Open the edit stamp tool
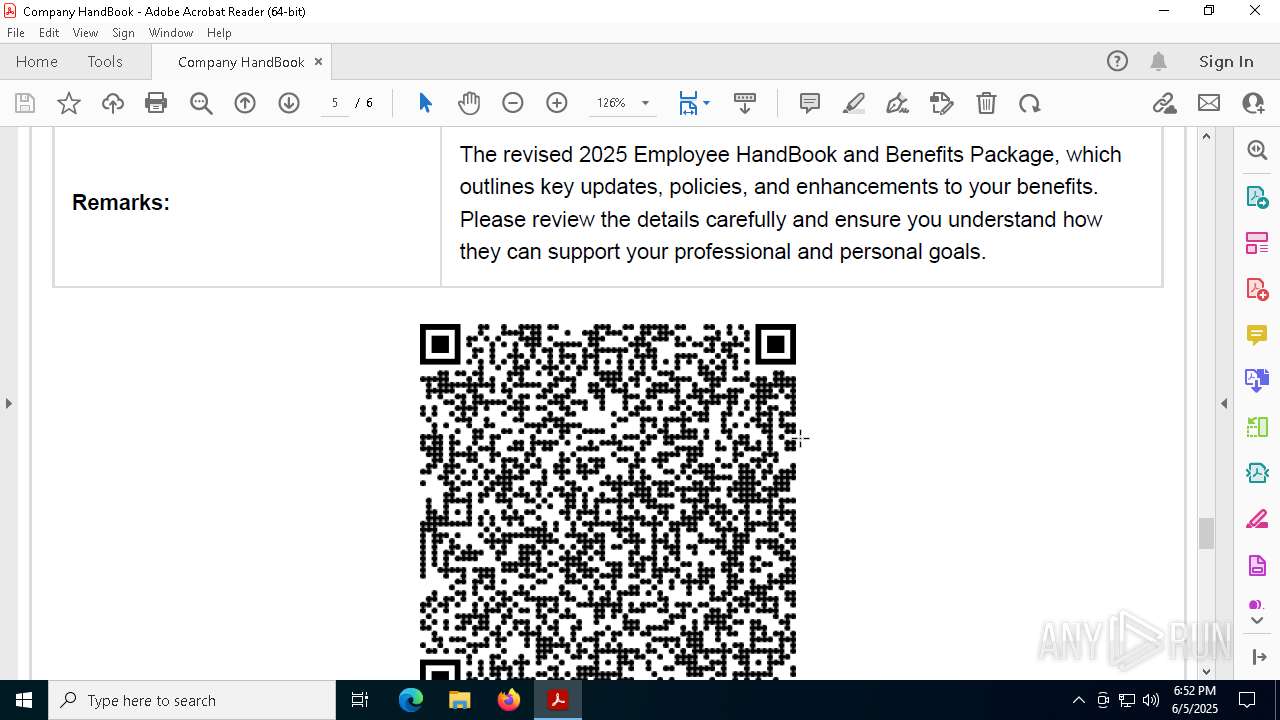The image size is (1280, 720). coord(942,103)
